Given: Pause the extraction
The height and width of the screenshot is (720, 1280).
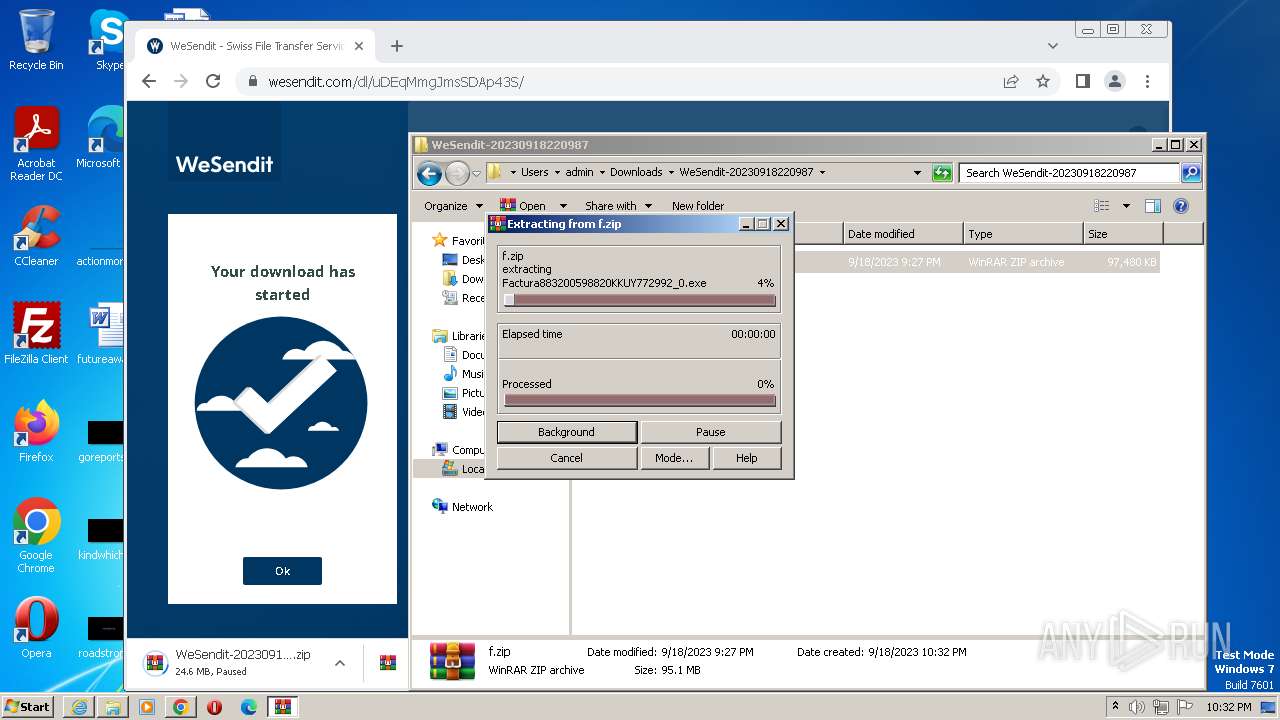Looking at the screenshot, I should (711, 432).
